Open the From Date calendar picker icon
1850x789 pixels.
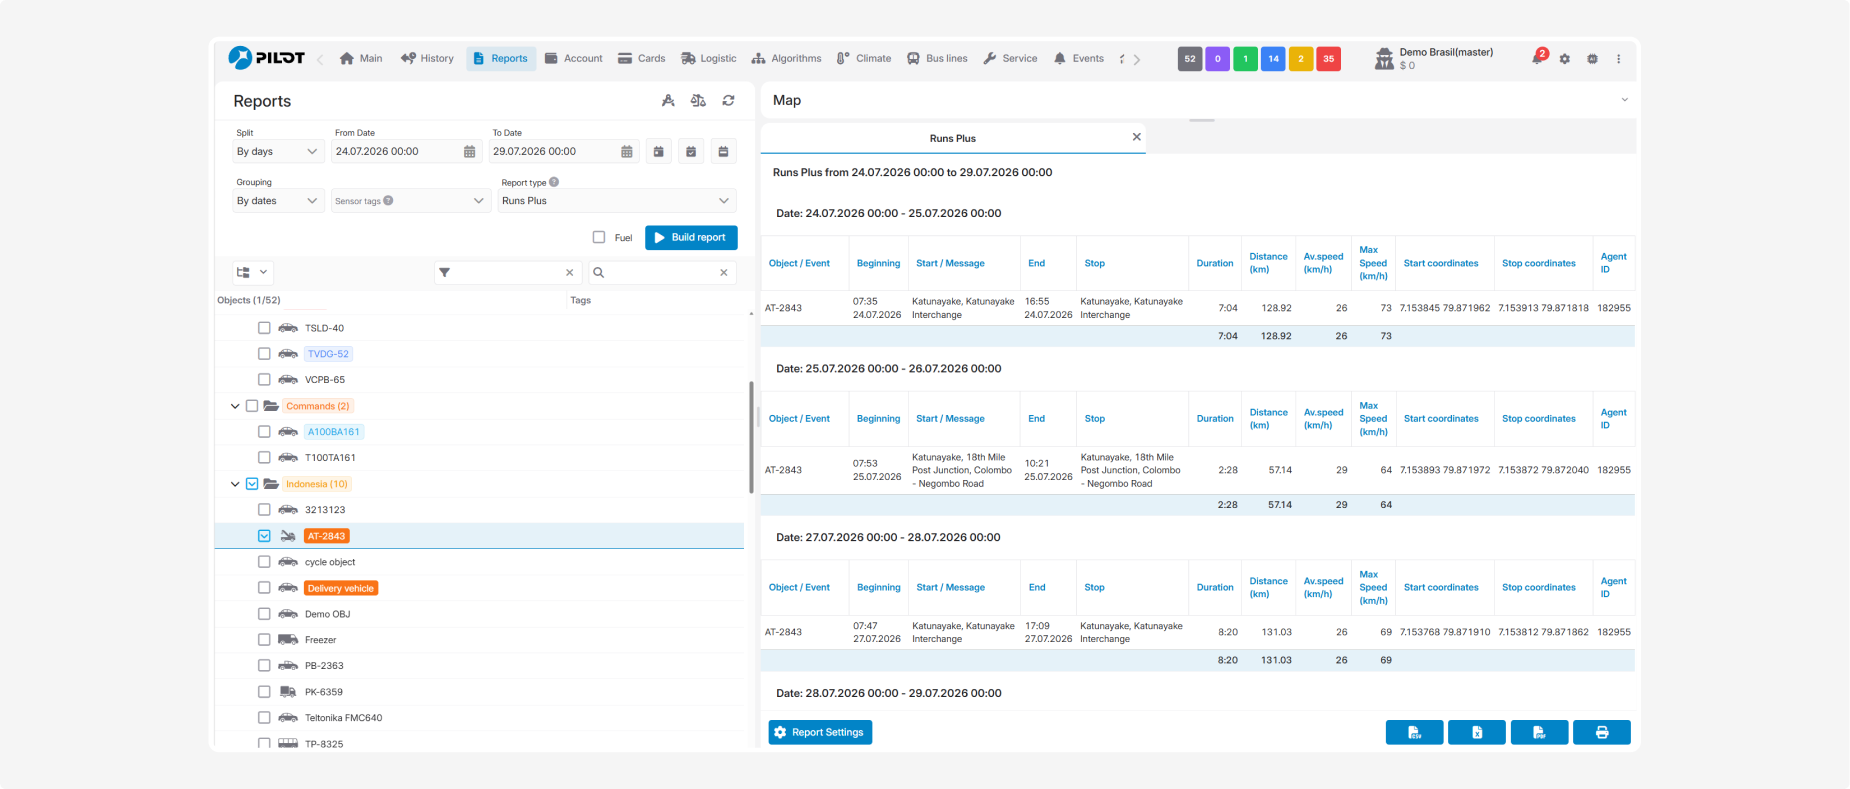[x=469, y=152]
